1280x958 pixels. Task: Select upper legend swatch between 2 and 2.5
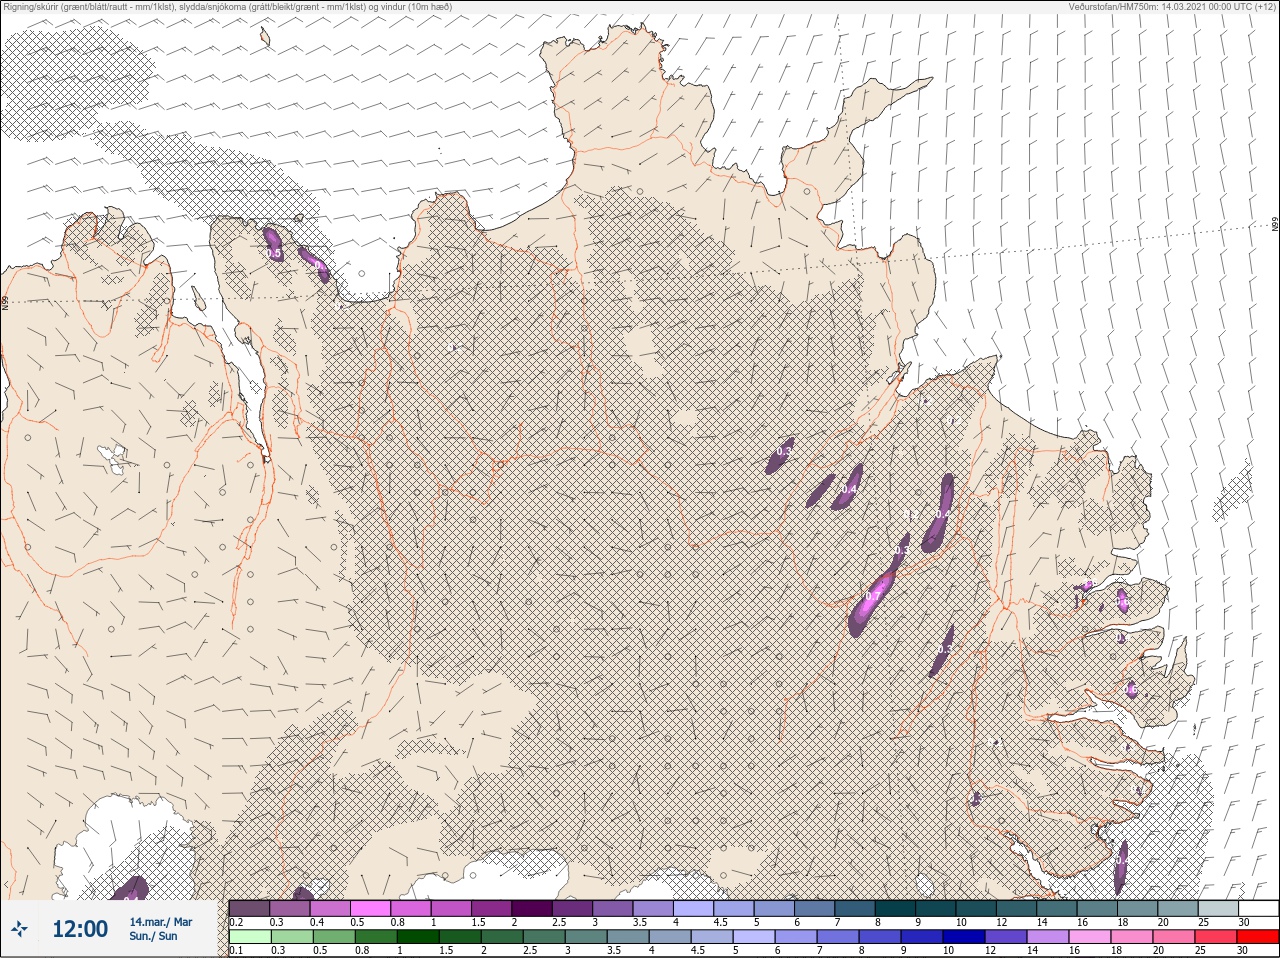[532, 909]
